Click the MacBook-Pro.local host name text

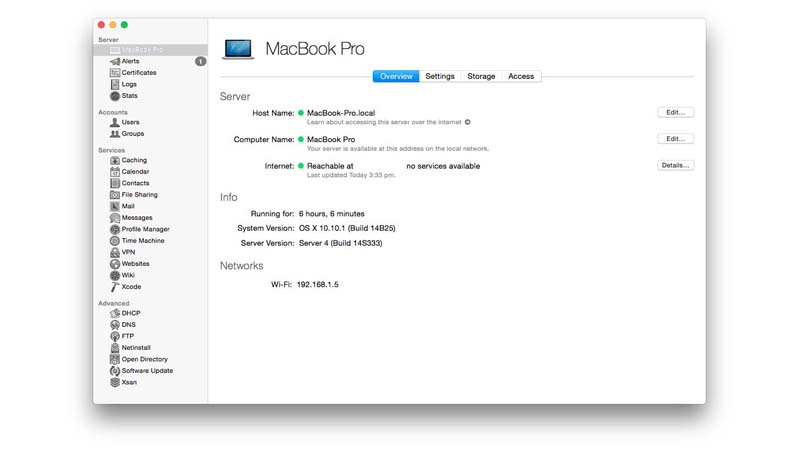coord(341,113)
